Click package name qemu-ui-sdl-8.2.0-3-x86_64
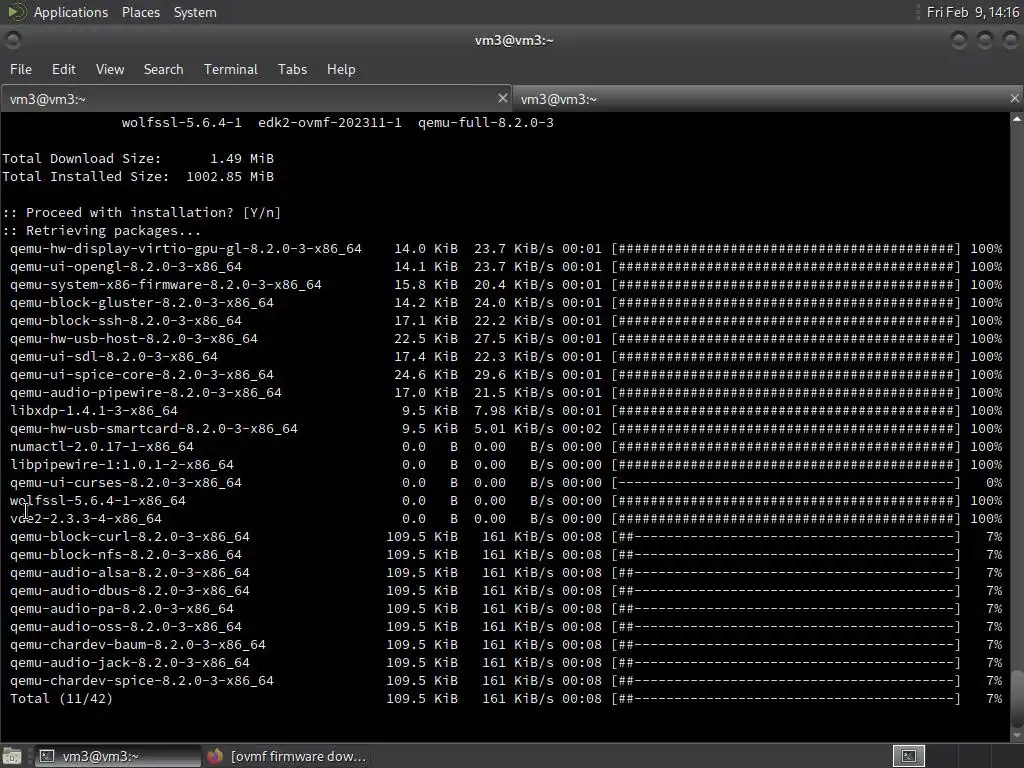The height and width of the screenshot is (768, 1024). [x=114, y=357]
